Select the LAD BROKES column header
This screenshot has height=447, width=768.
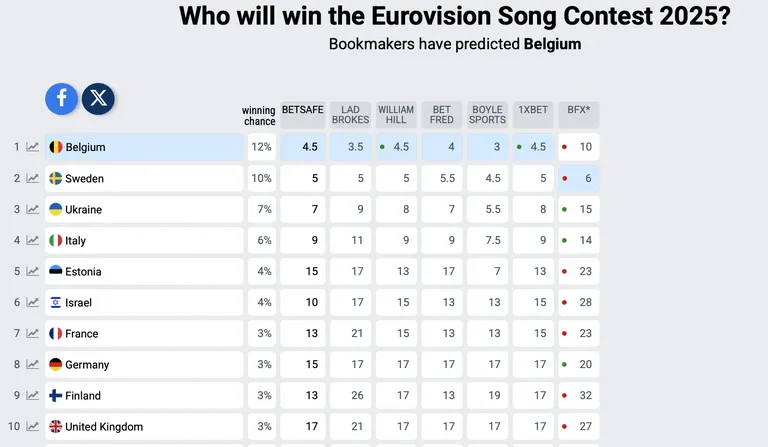(x=350, y=115)
